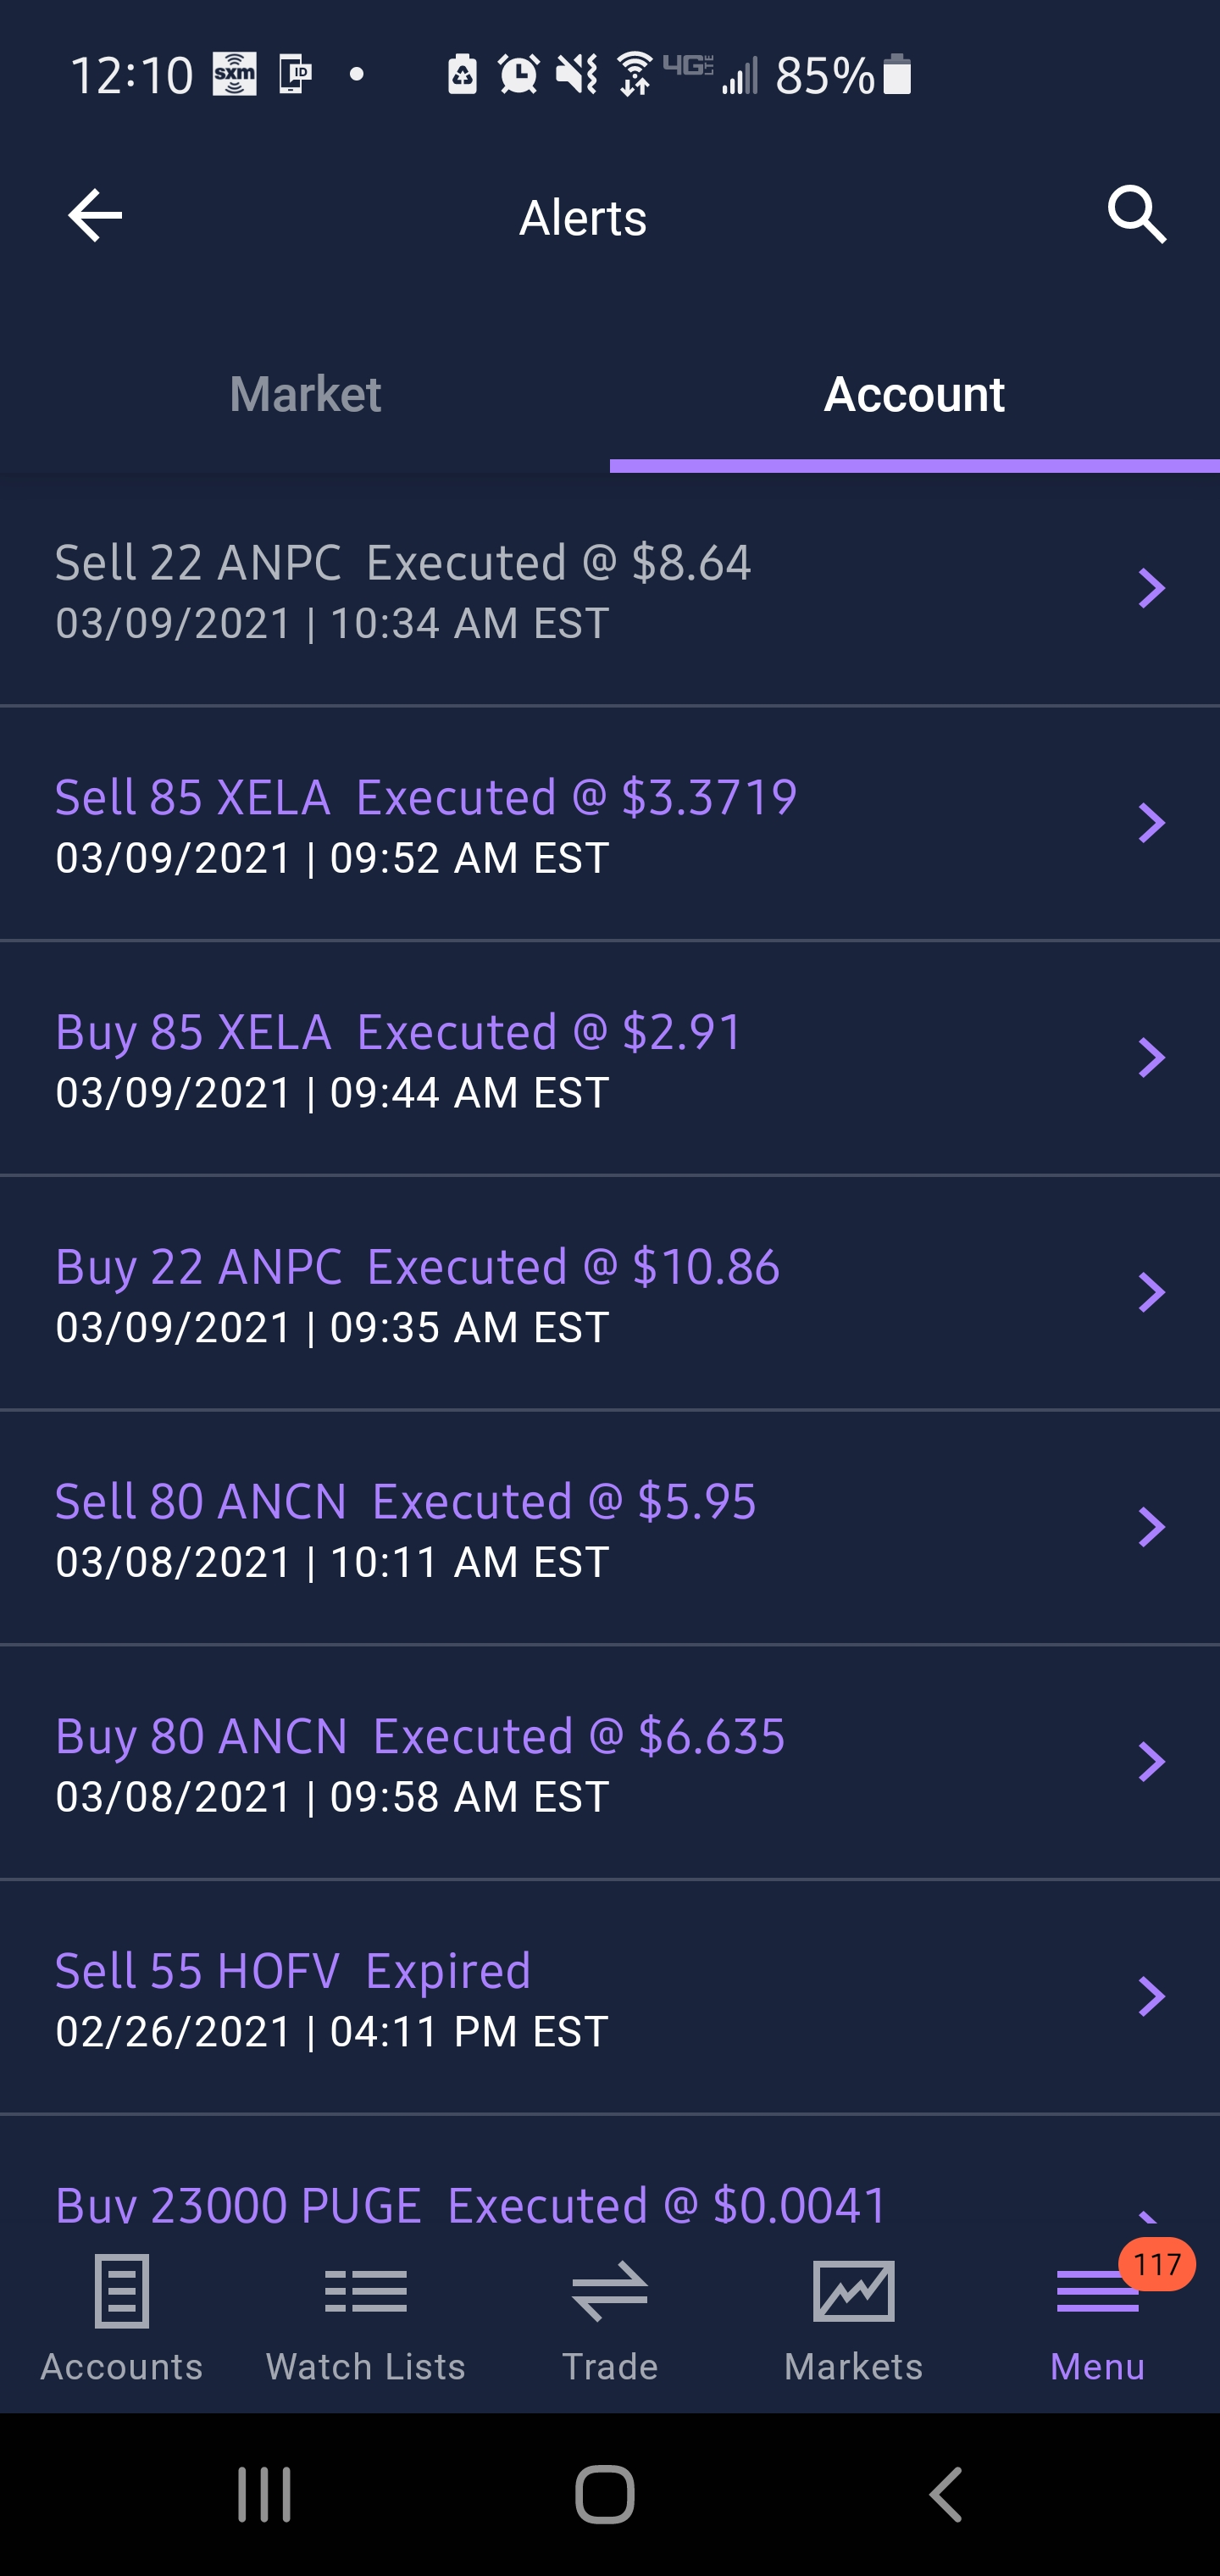This screenshot has height=2576, width=1220.
Task: Open Android recent apps button
Action: point(264,2494)
